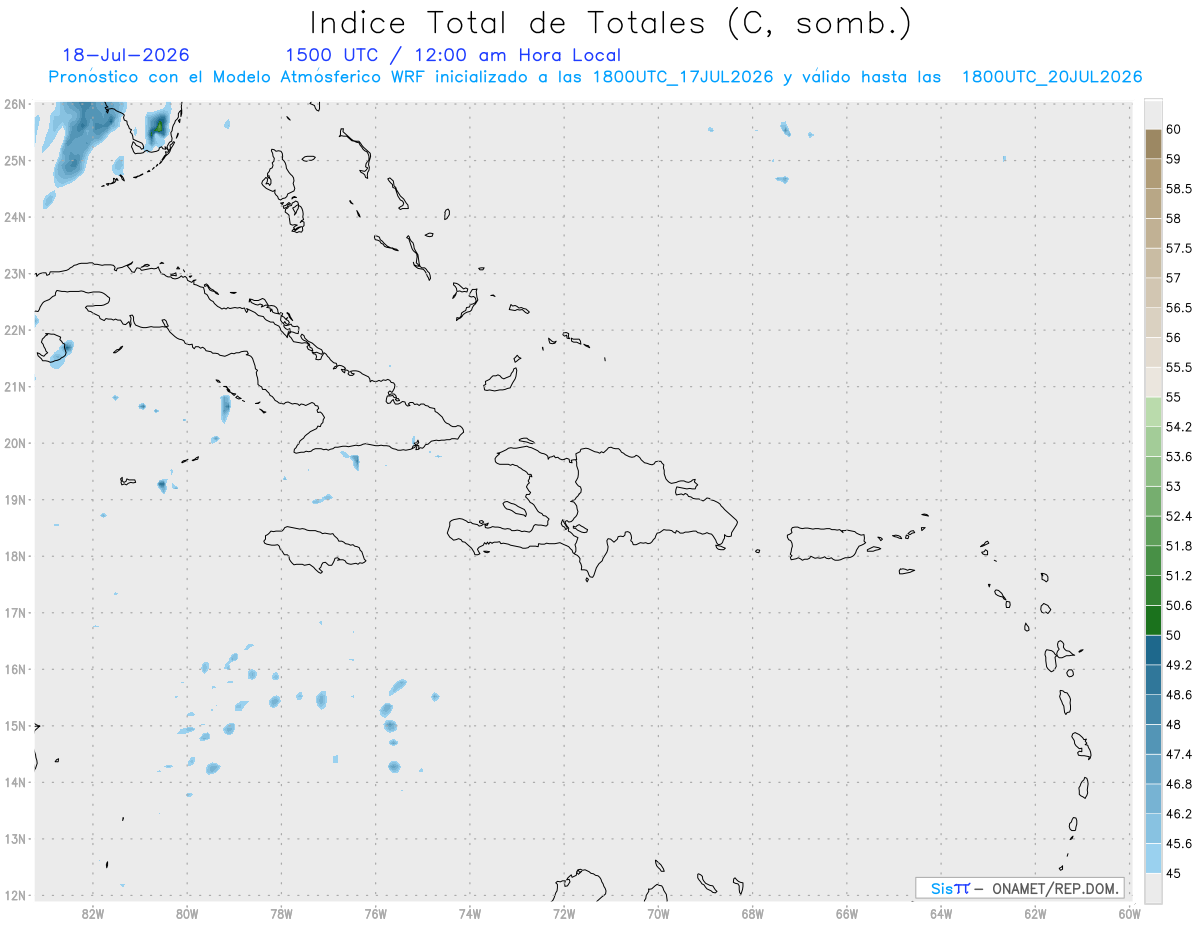Click the color scale value 54.2

point(1178,427)
